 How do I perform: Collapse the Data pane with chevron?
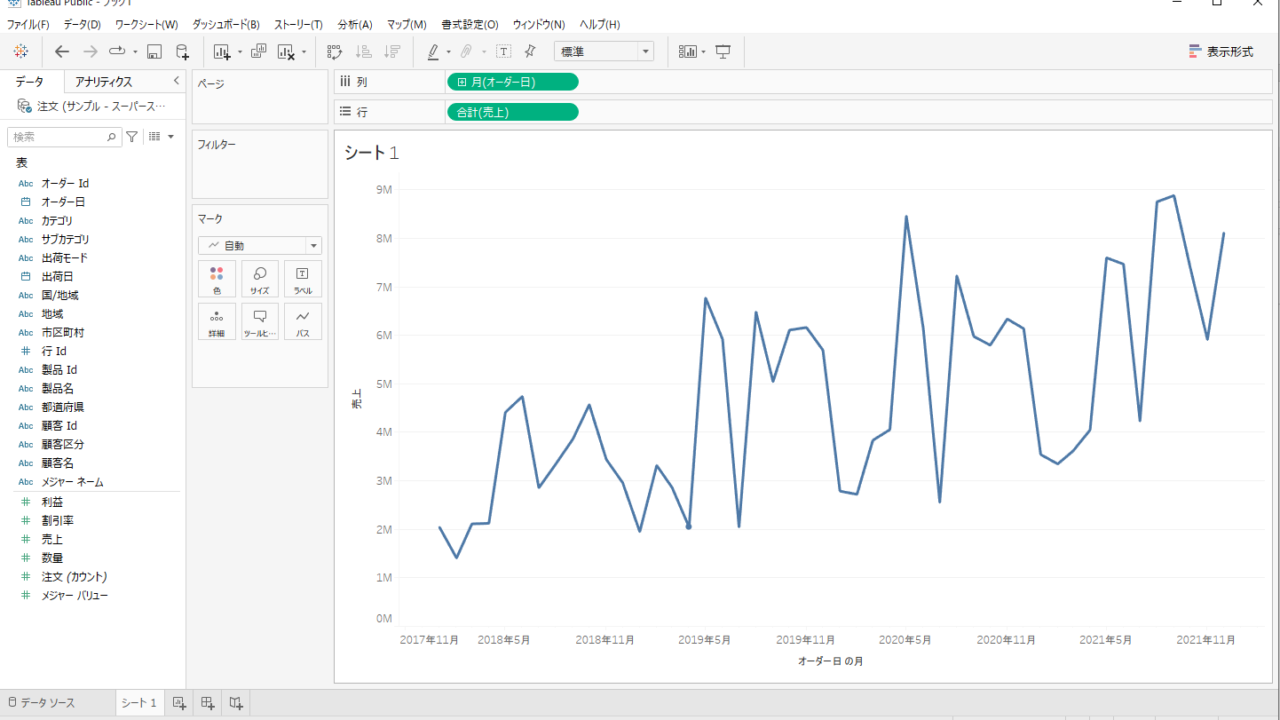pyautogui.click(x=176, y=81)
